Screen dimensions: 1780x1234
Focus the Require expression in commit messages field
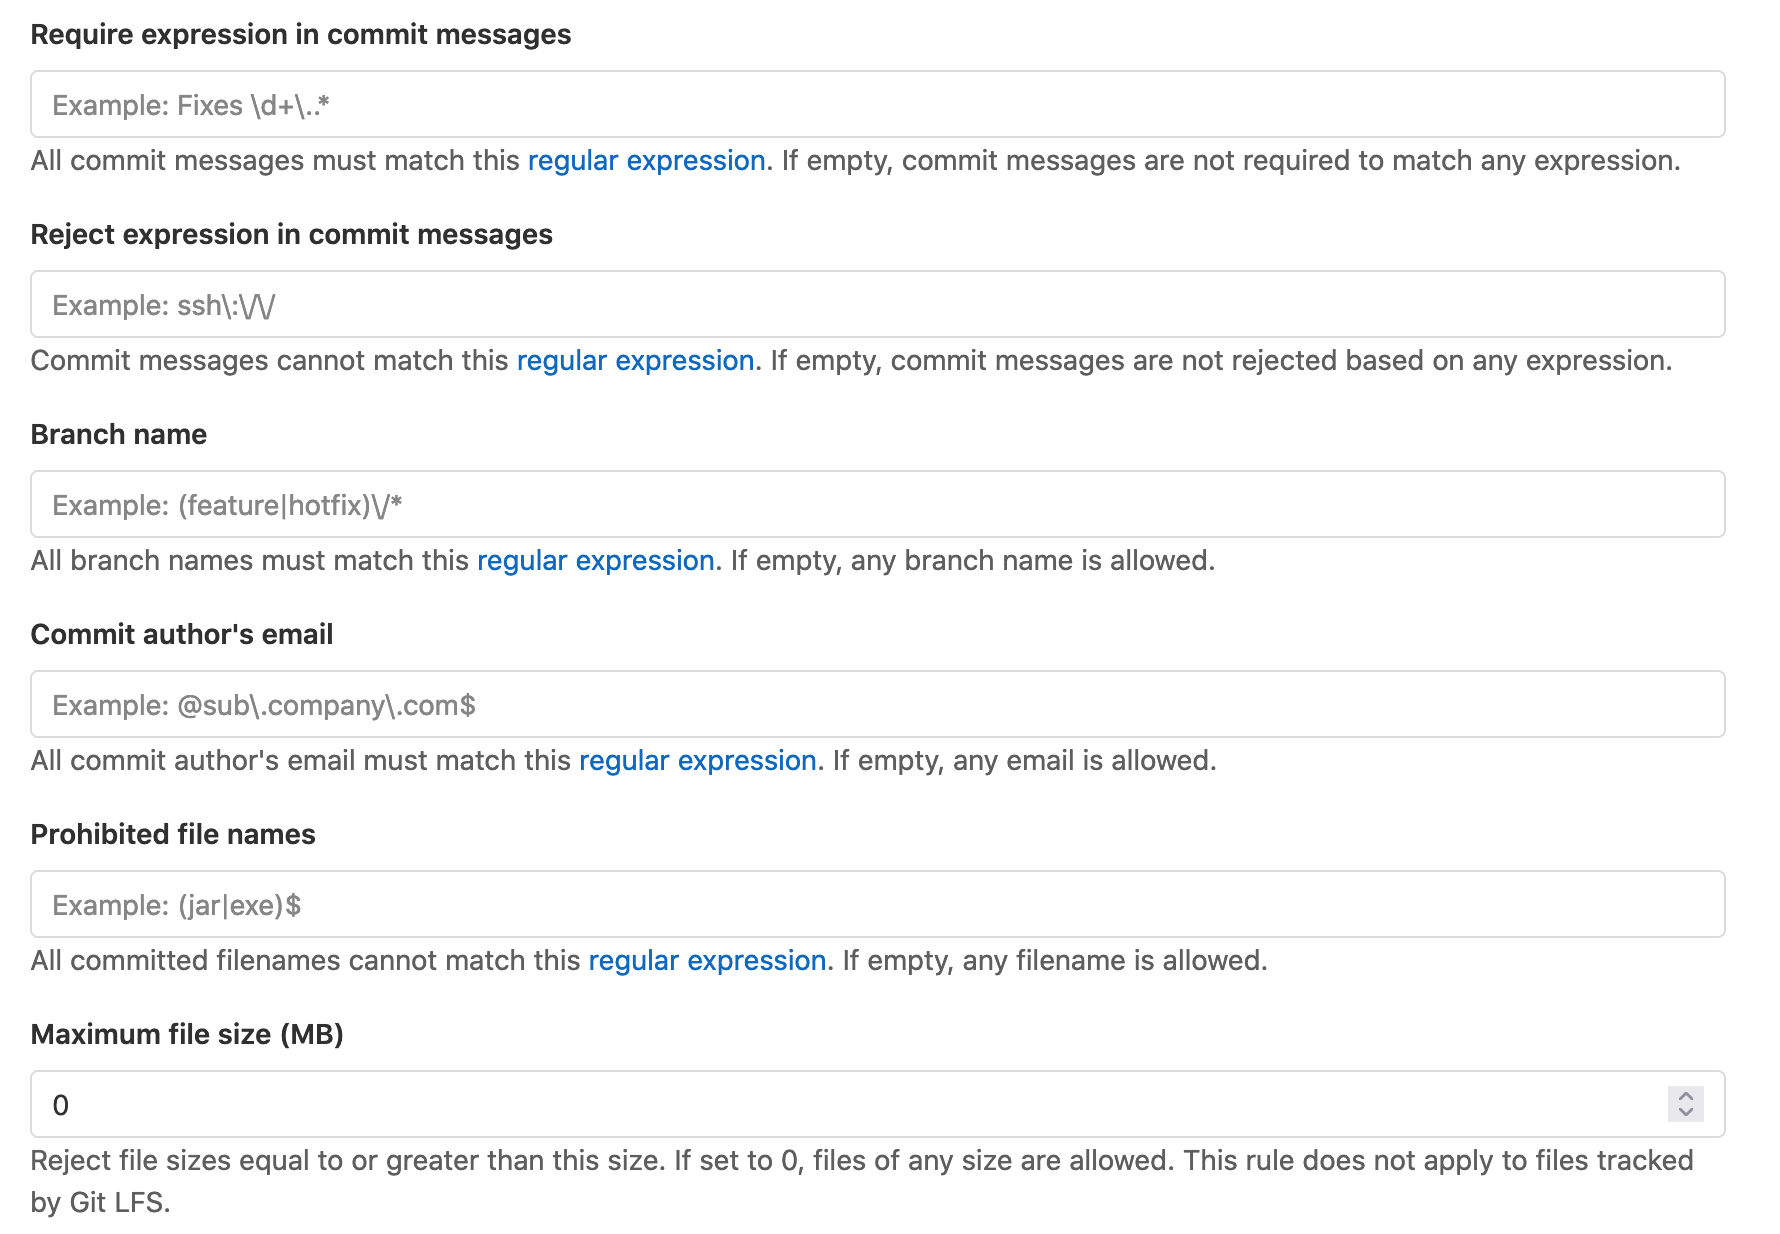(x=877, y=104)
